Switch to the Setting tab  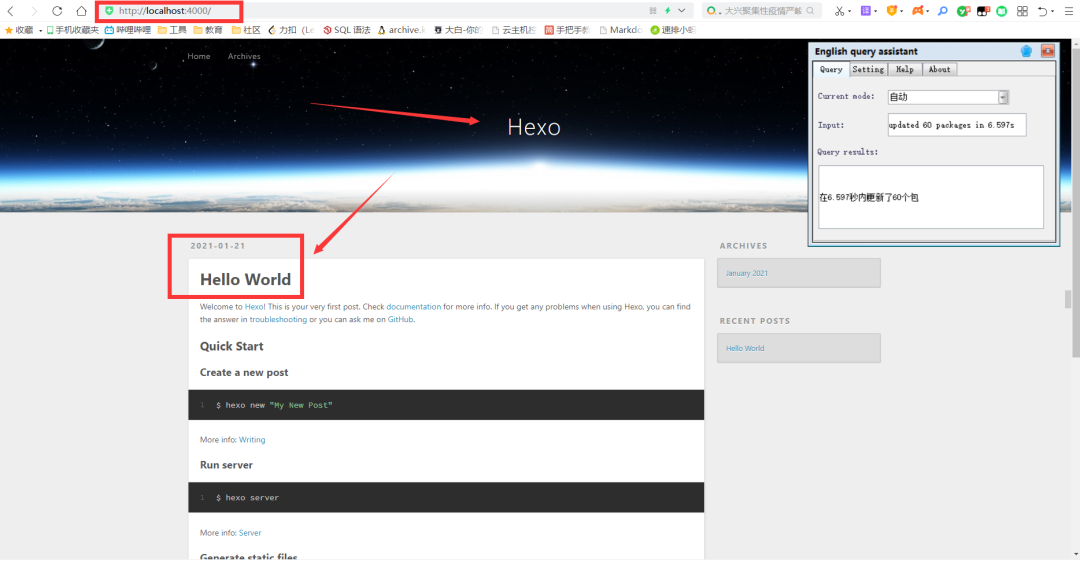(x=868, y=70)
